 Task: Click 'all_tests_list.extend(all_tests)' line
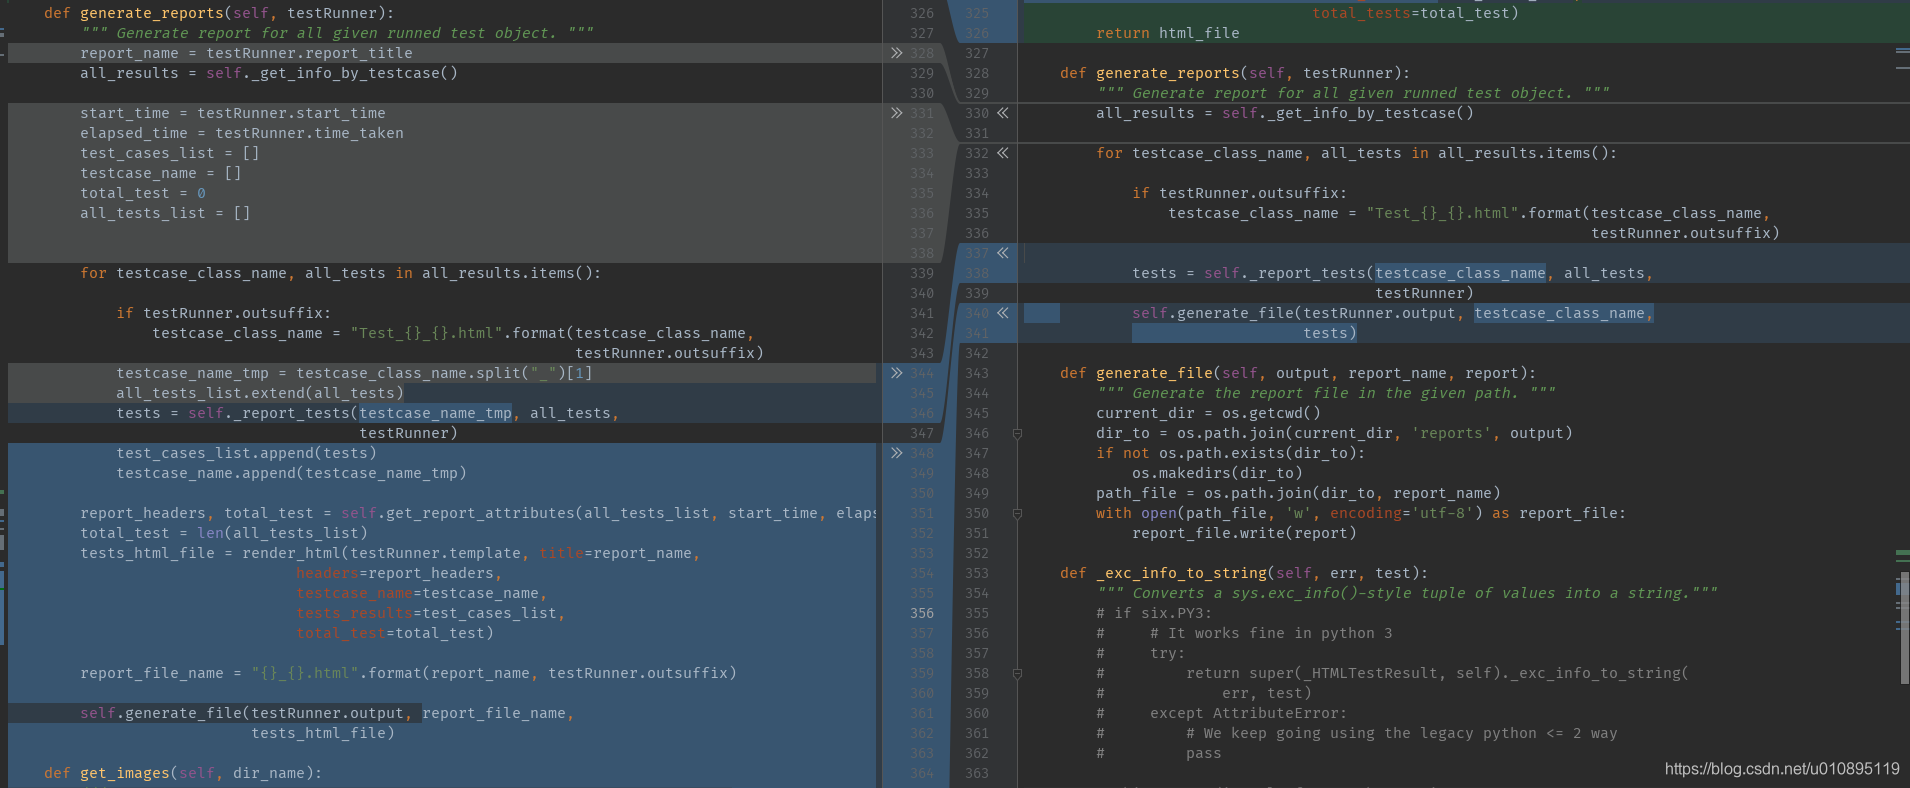[x=260, y=393]
